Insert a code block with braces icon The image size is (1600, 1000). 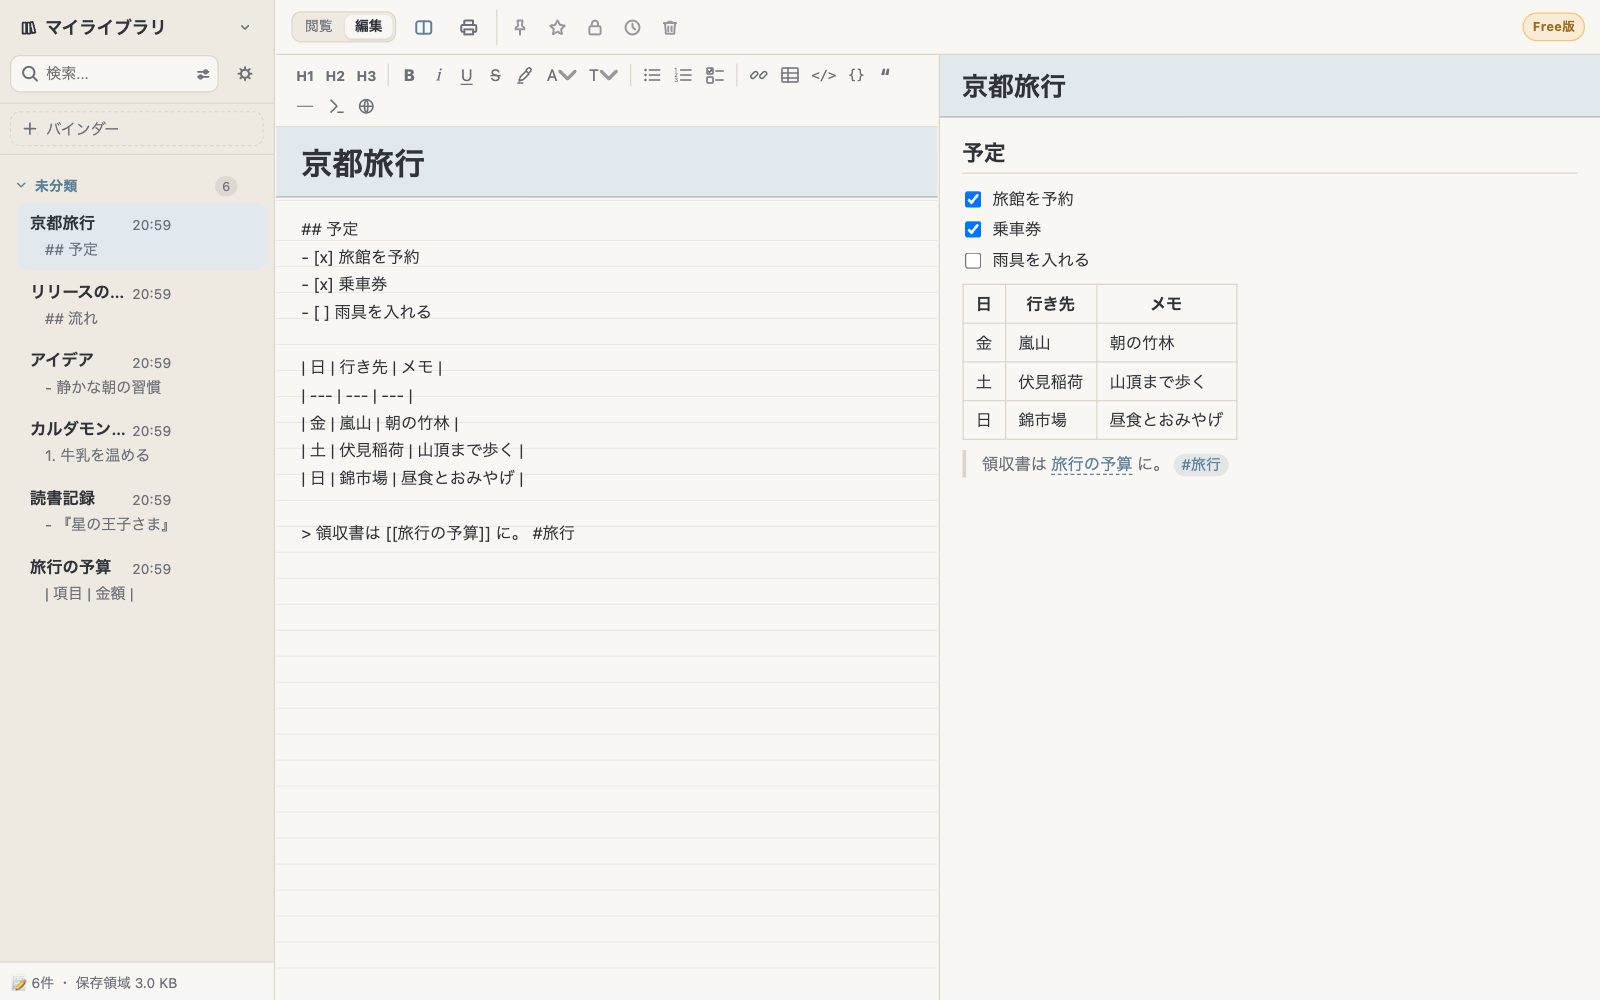tap(856, 75)
